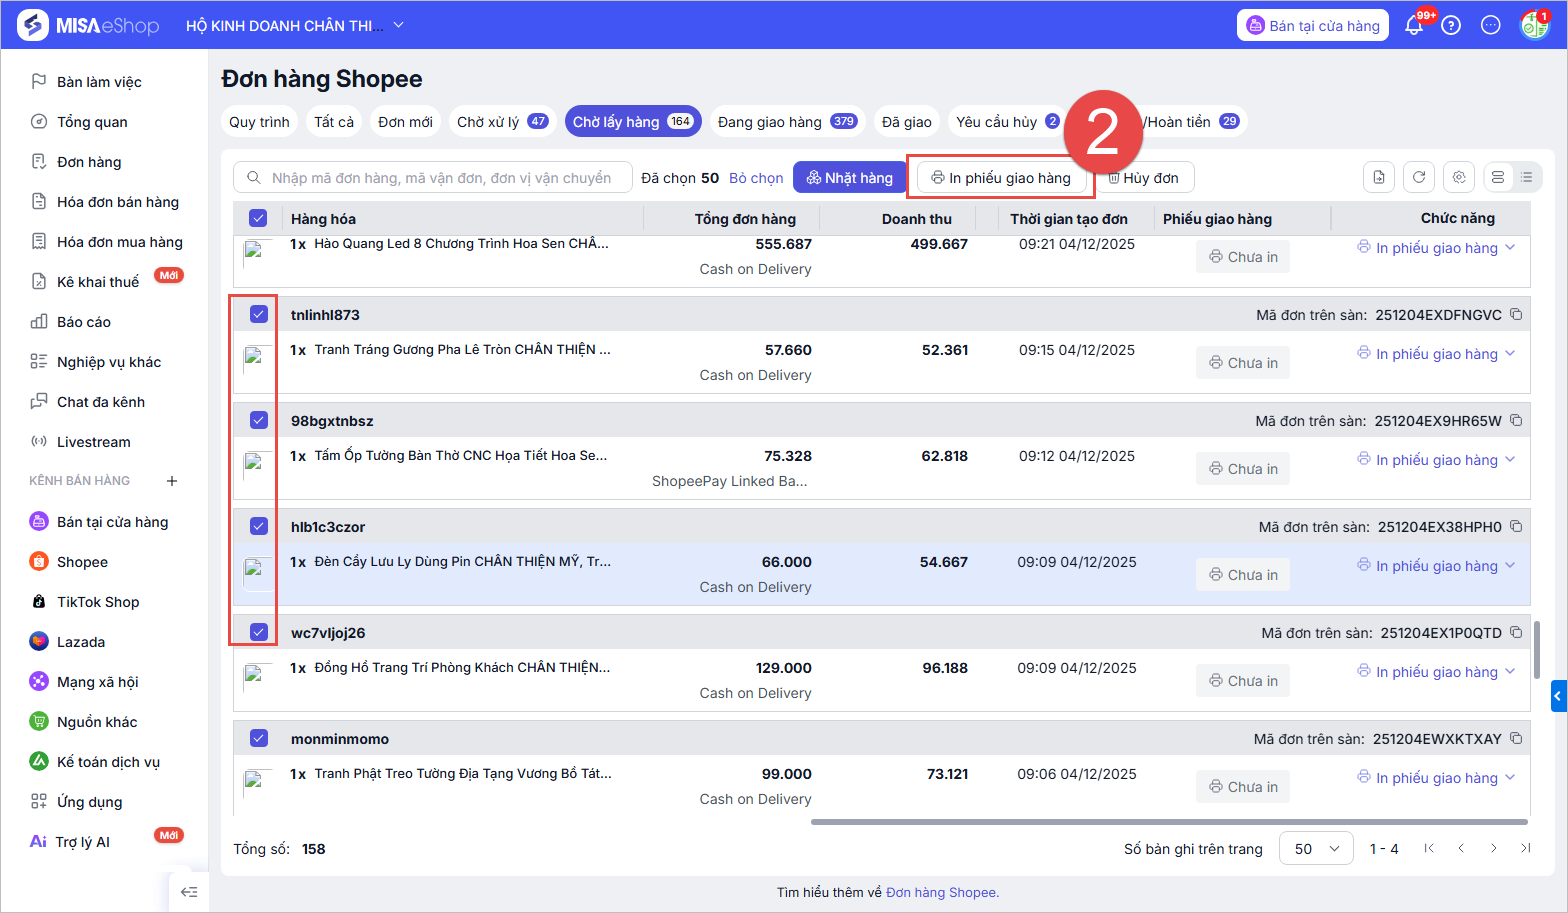Copy order code 251204EXDFNGVC
The width and height of the screenshot is (1568, 913).
[1516, 315]
